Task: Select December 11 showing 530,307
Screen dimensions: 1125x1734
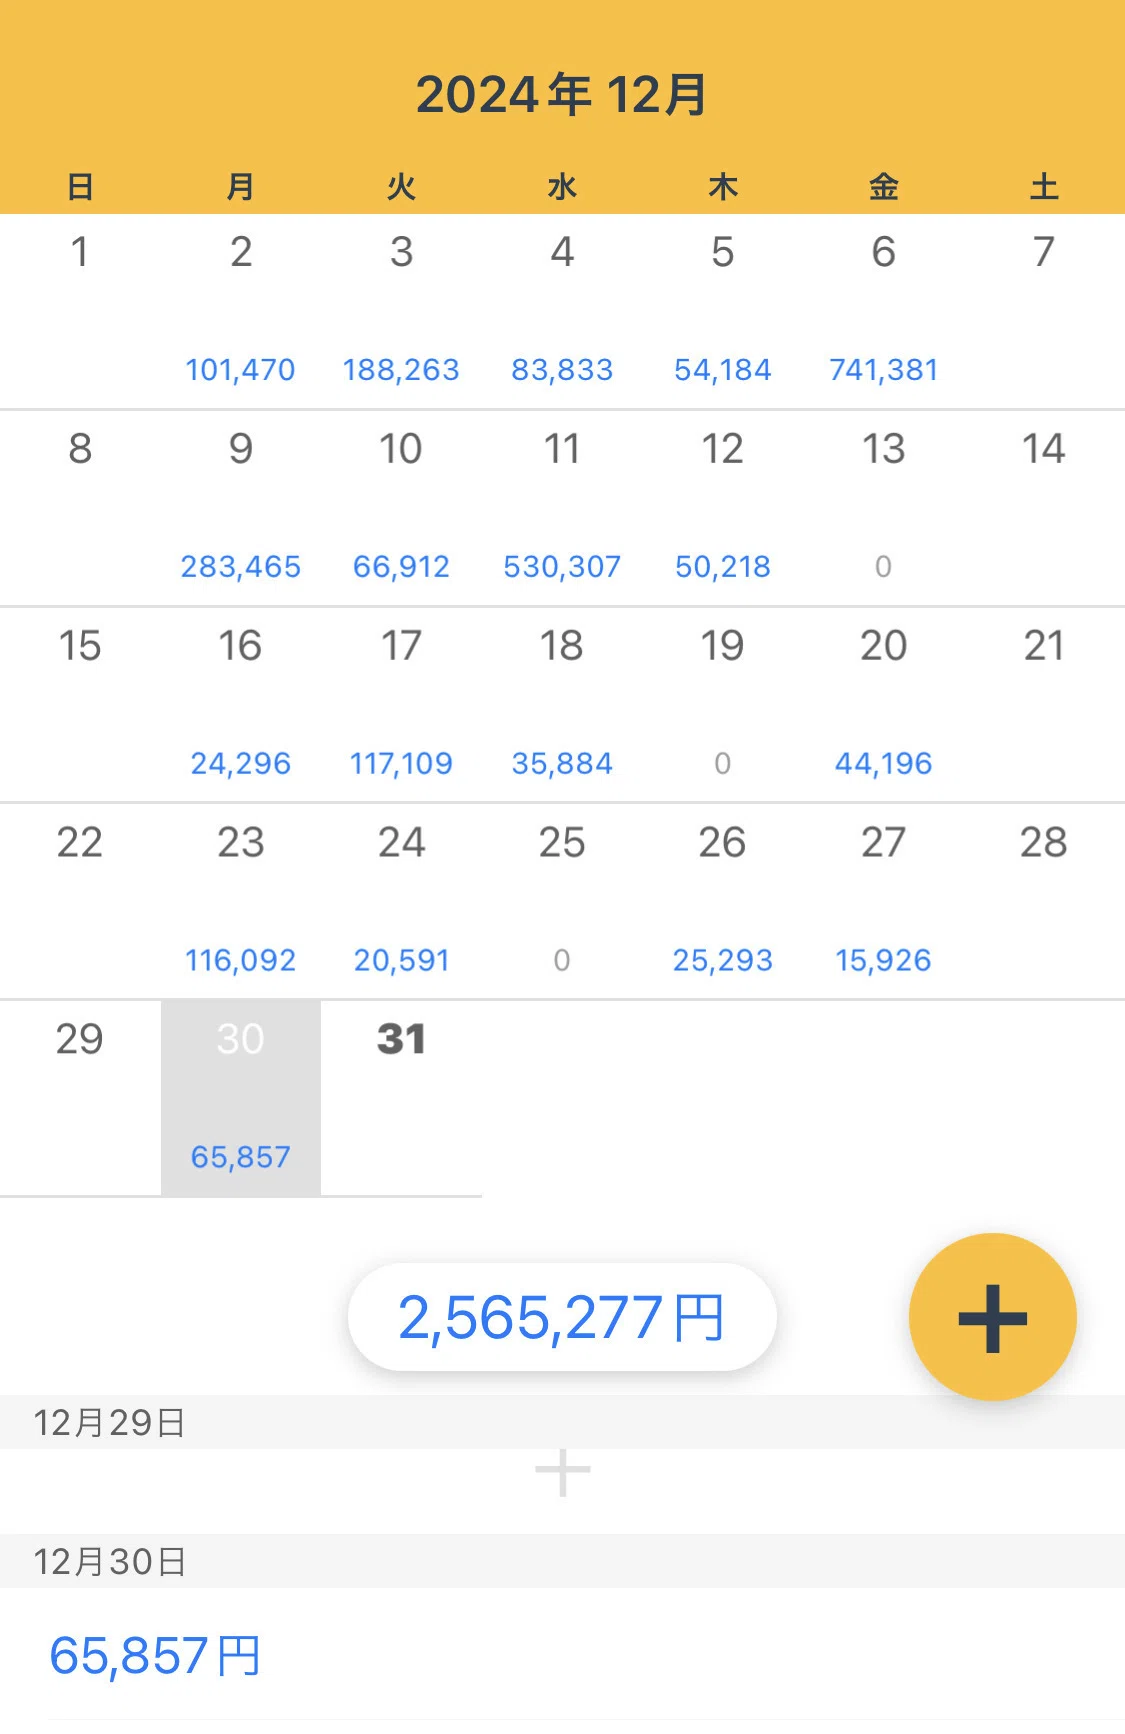Action: pyautogui.click(x=562, y=508)
